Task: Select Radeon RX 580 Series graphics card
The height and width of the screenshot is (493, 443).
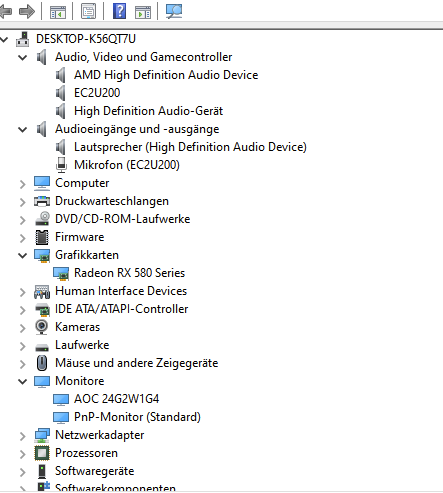Action: [129, 273]
